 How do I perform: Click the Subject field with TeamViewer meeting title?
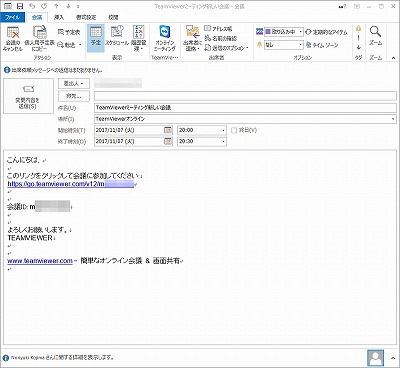coord(245,108)
